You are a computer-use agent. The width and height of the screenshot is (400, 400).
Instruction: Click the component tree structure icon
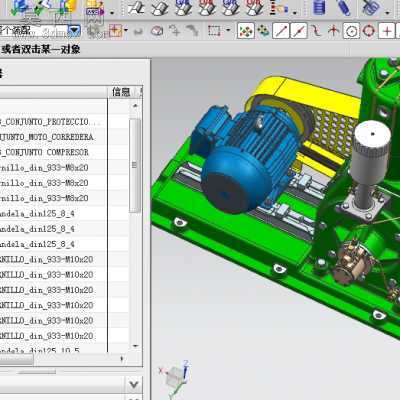279,7
